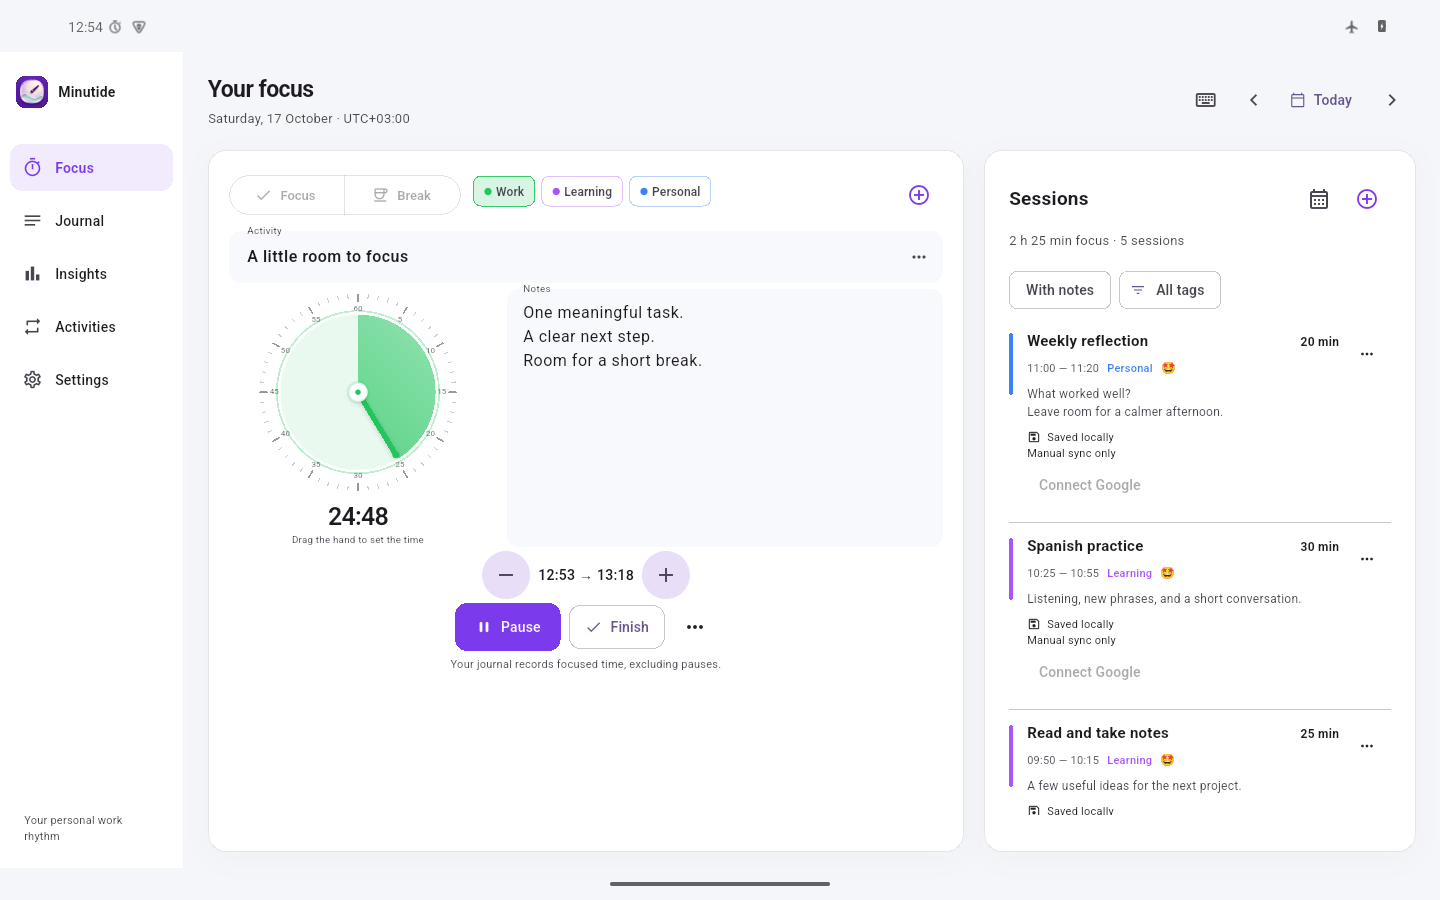Open the Journal page in sidebar
This screenshot has width=1440, height=900.
click(x=91, y=221)
